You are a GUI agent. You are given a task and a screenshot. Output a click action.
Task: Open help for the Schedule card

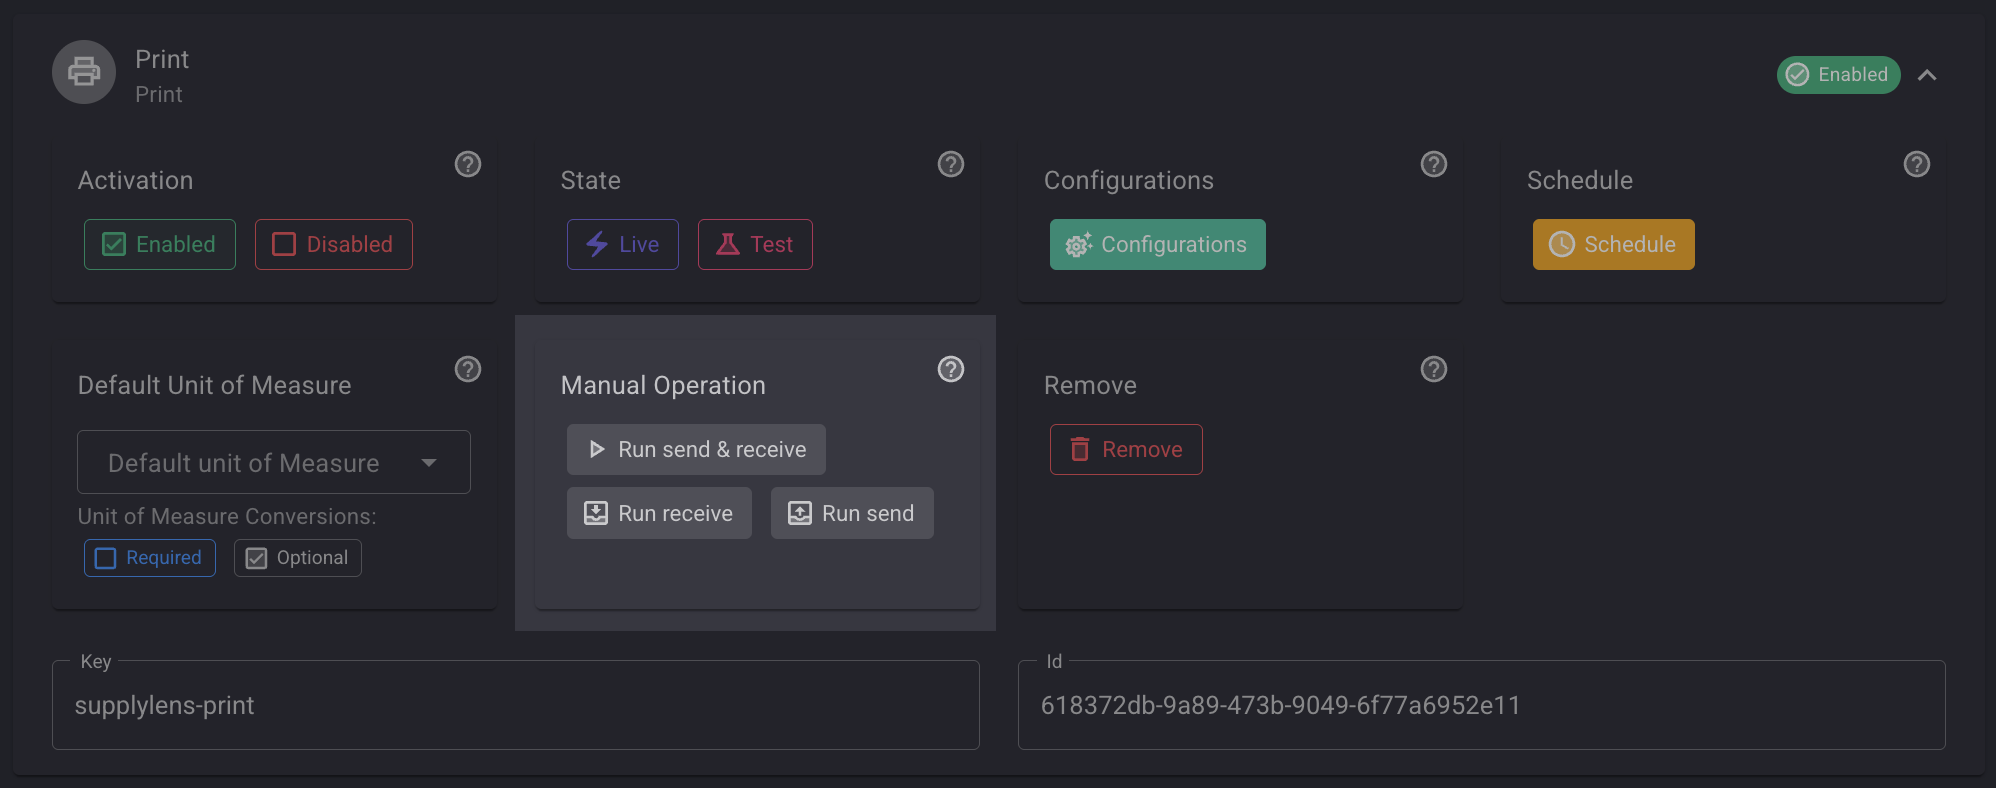pos(1917,164)
